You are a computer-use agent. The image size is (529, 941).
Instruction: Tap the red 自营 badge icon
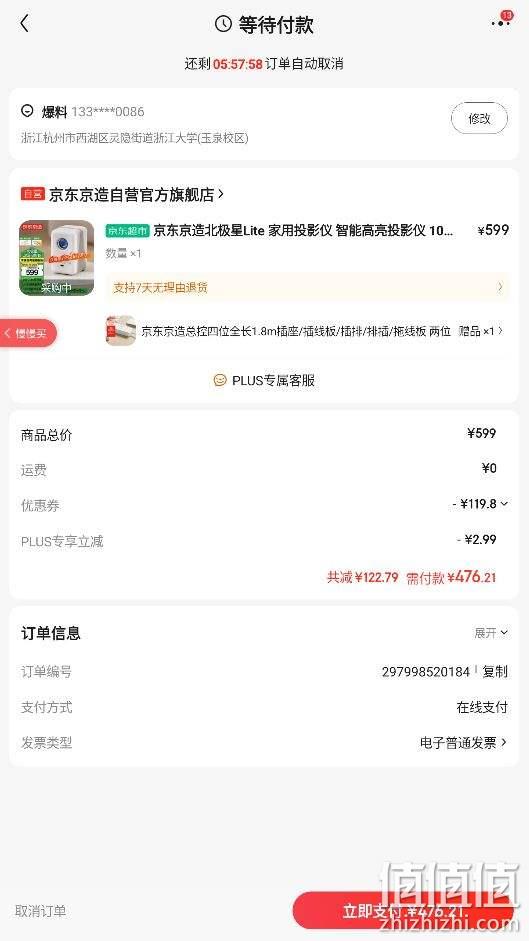(x=32, y=194)
